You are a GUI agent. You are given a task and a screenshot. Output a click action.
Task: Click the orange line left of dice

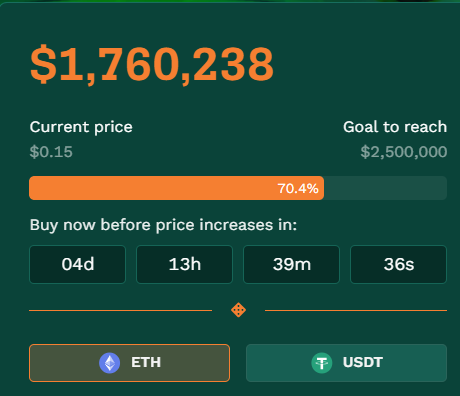120,310
